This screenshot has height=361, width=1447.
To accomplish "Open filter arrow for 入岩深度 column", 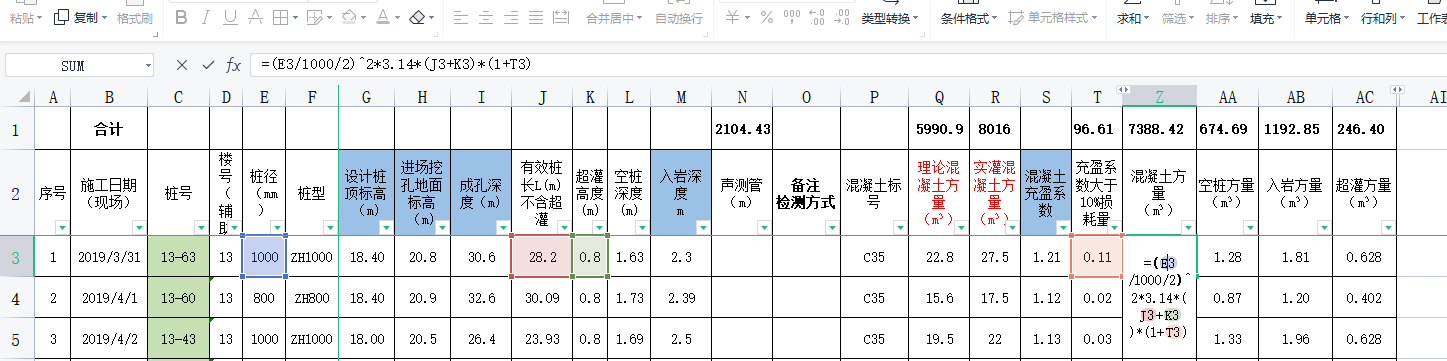I will [704, 228].
